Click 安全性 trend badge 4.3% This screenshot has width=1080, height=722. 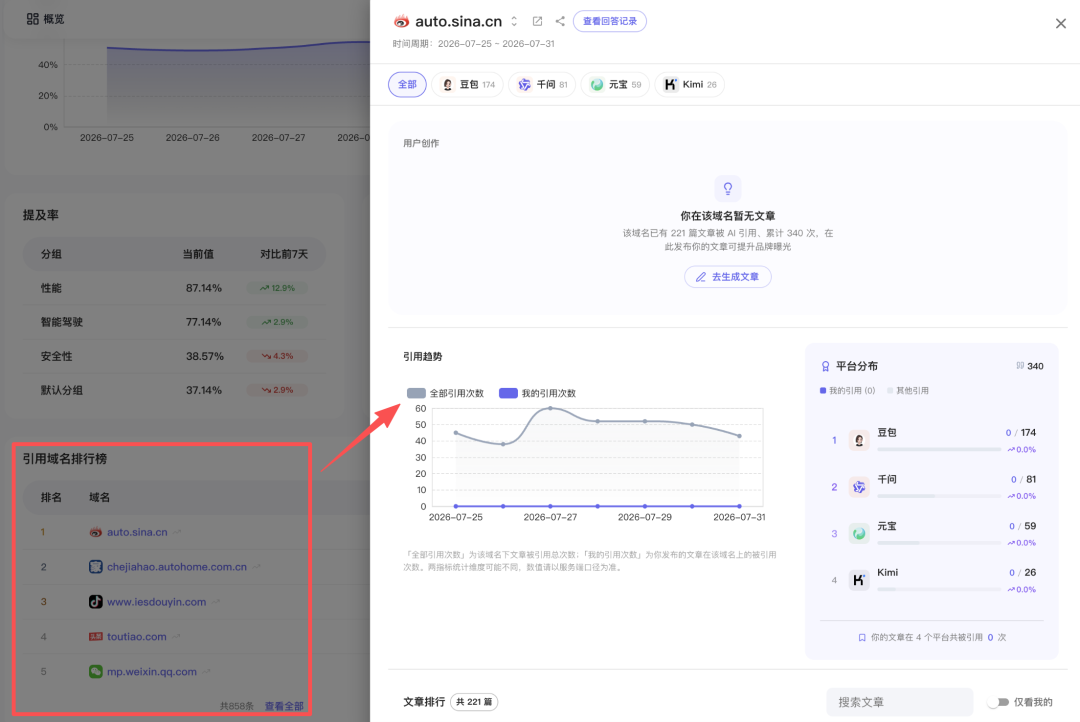click(277, 356)
